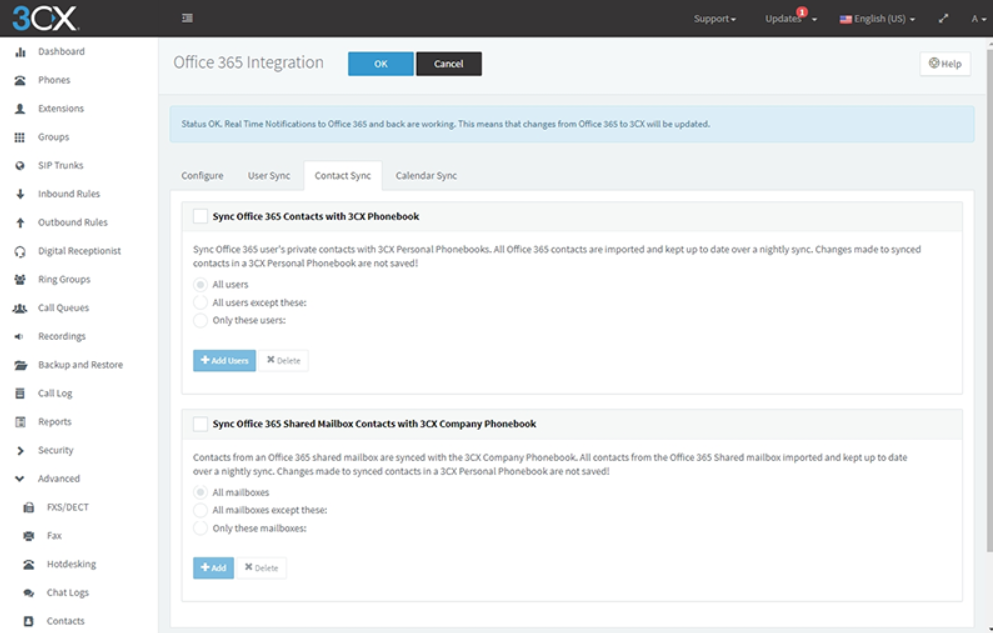The width and height of the screenshot is (993, 633).
Task: Click Digital Receptionist headset icon
Action: (20, 251)
